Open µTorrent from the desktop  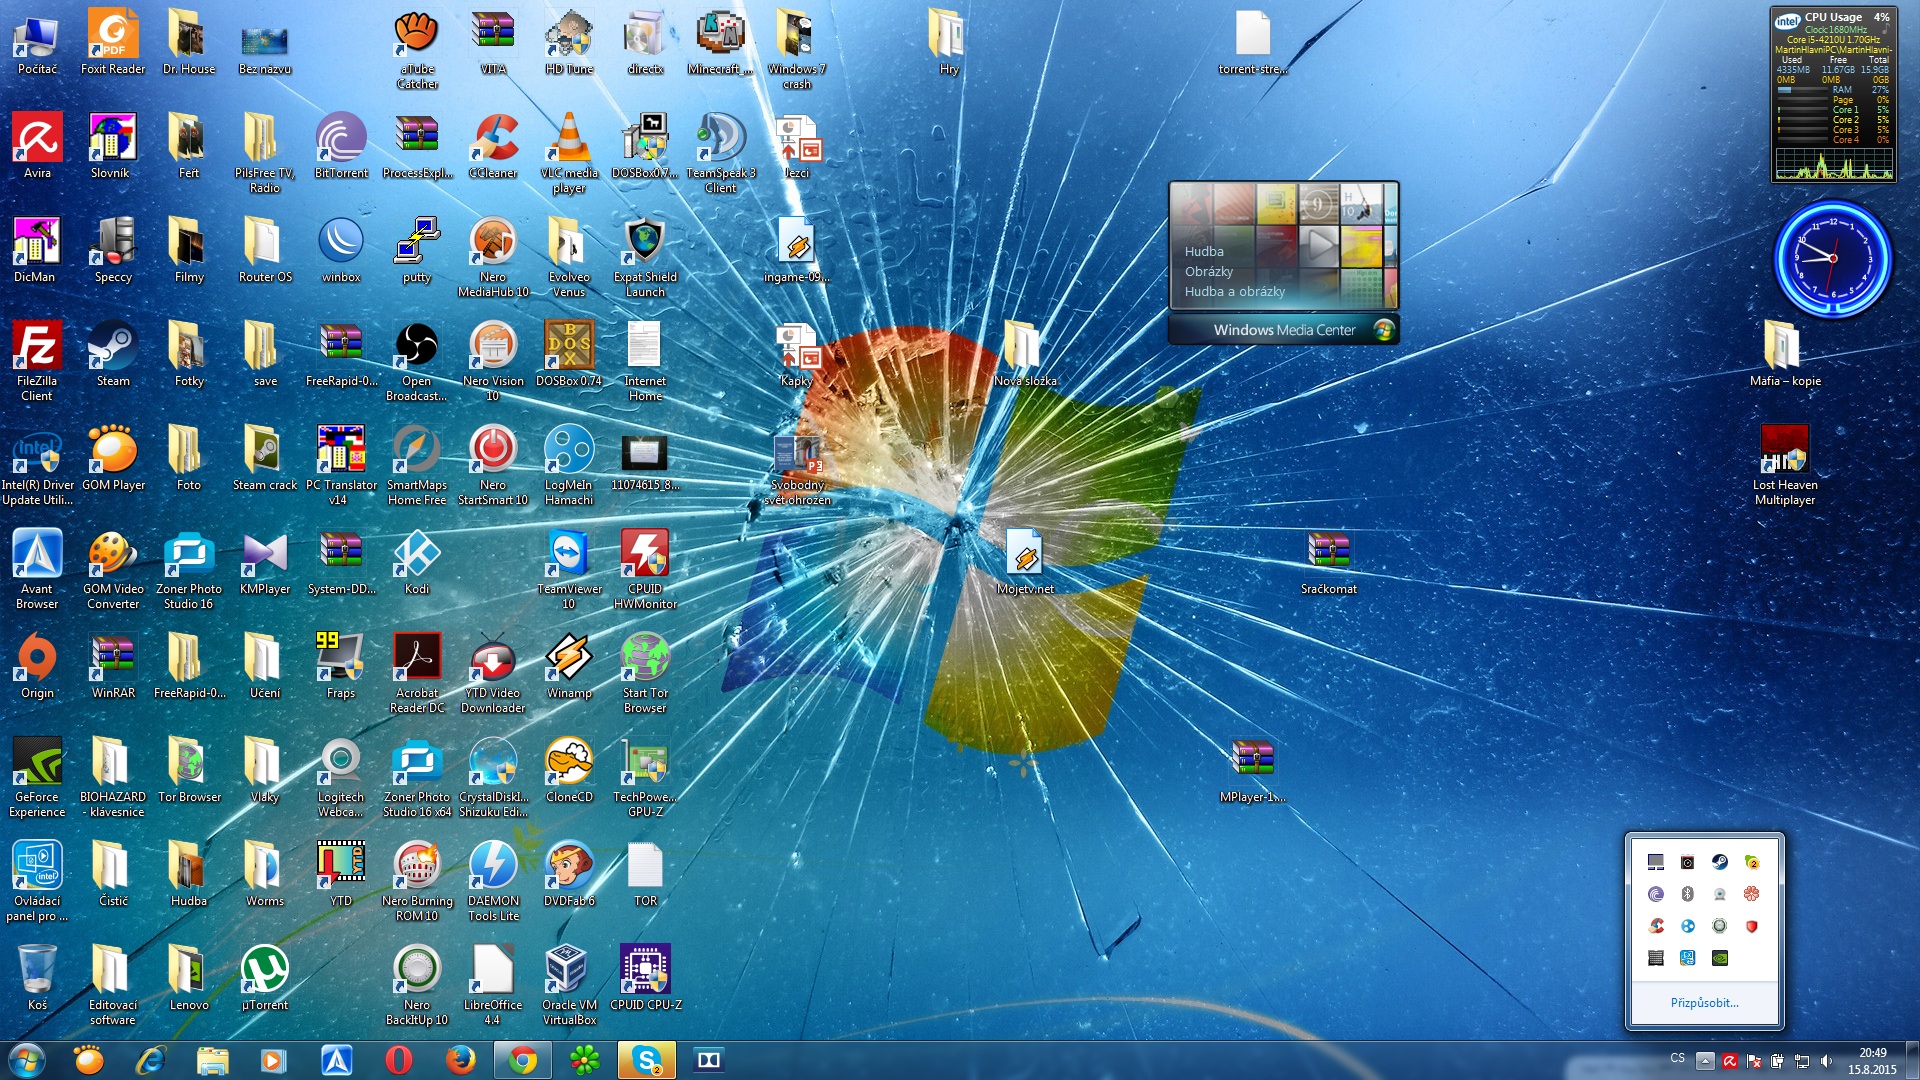(x=265, y=970)
